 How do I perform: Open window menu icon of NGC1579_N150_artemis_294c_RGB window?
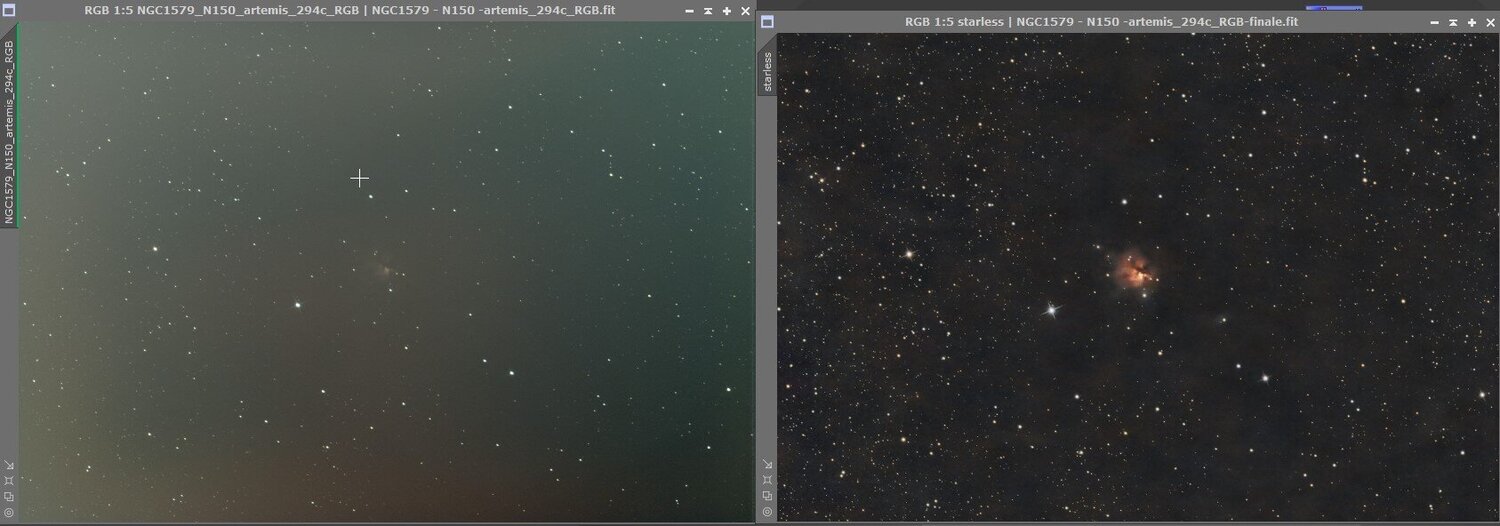point(9,10)
